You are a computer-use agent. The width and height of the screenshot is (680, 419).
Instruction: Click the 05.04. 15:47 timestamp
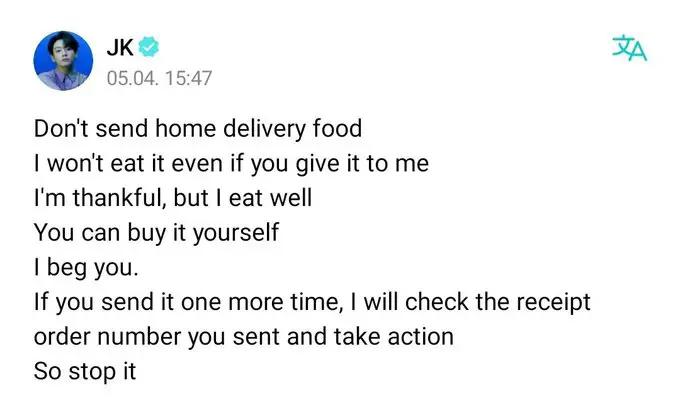point(160,79)
